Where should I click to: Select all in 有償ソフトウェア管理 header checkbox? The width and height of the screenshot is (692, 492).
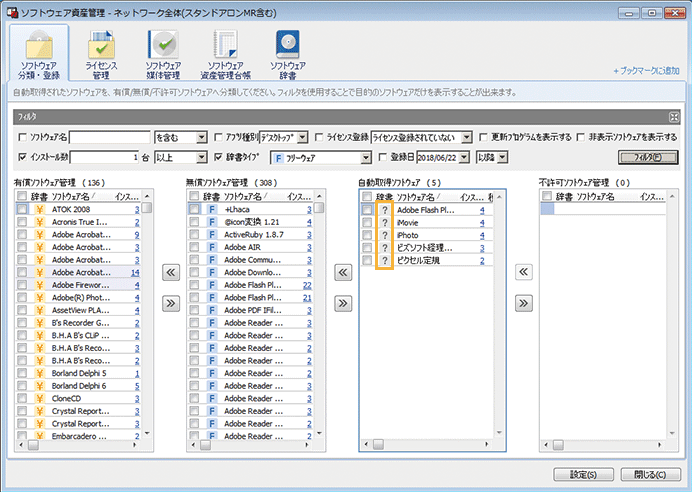(22, 196)
